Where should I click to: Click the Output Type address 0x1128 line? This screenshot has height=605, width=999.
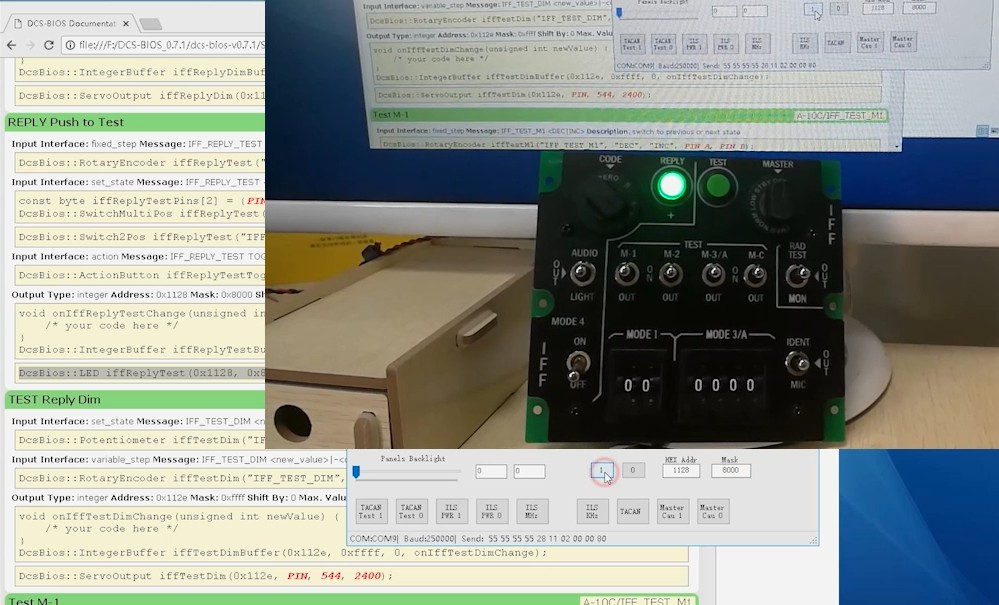tap(138, 295)
